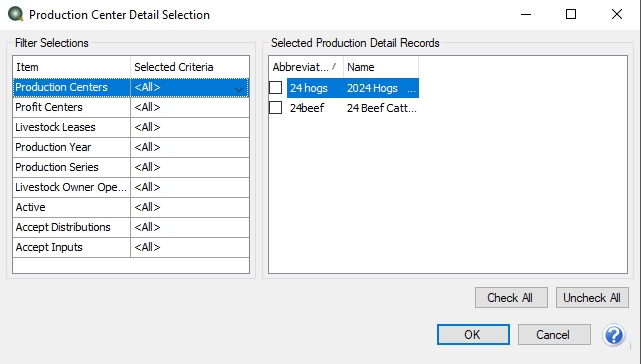
Task: Sort by the Abbreviation column header
Action: coord(306,67)
